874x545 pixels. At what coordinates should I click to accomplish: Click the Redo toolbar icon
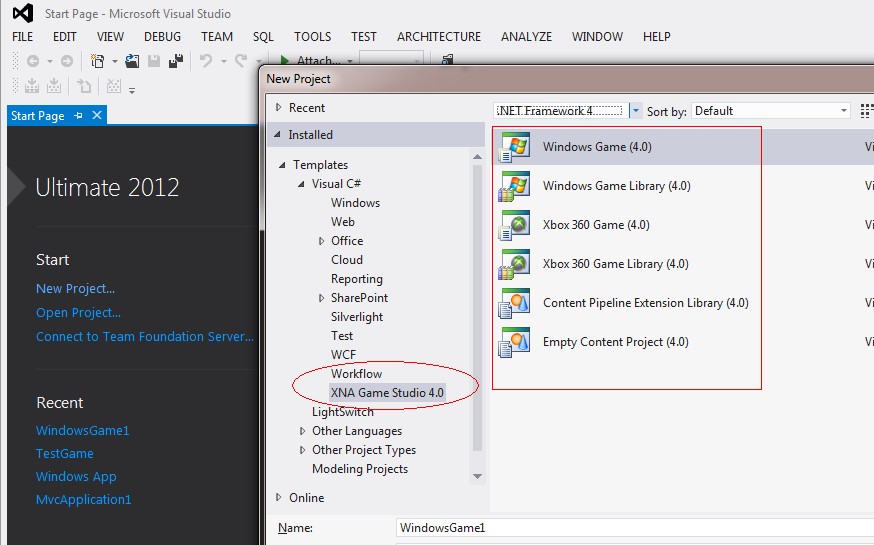pyautogui.click(x=241, y=61)
